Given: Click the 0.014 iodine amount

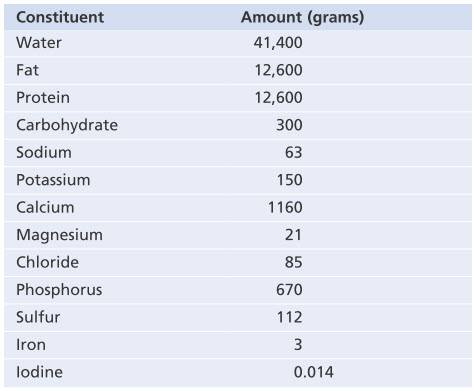Looking at the screenshot, I should click(x=313, y=372).
